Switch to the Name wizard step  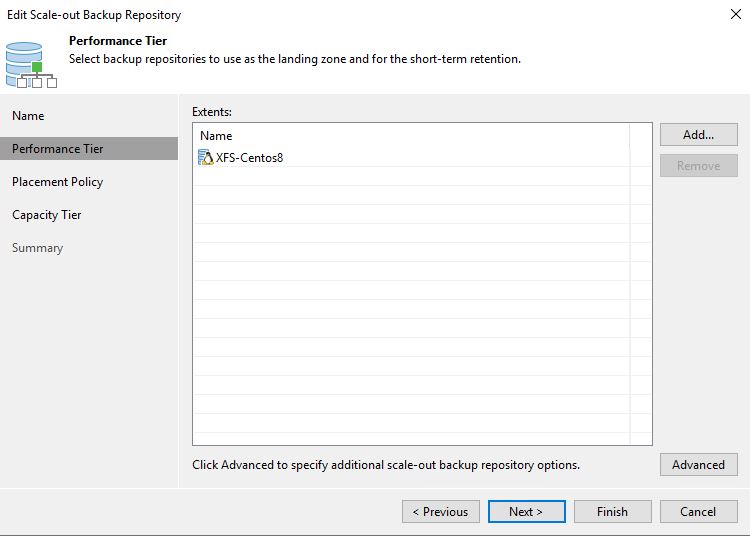(x=28, y=116)
